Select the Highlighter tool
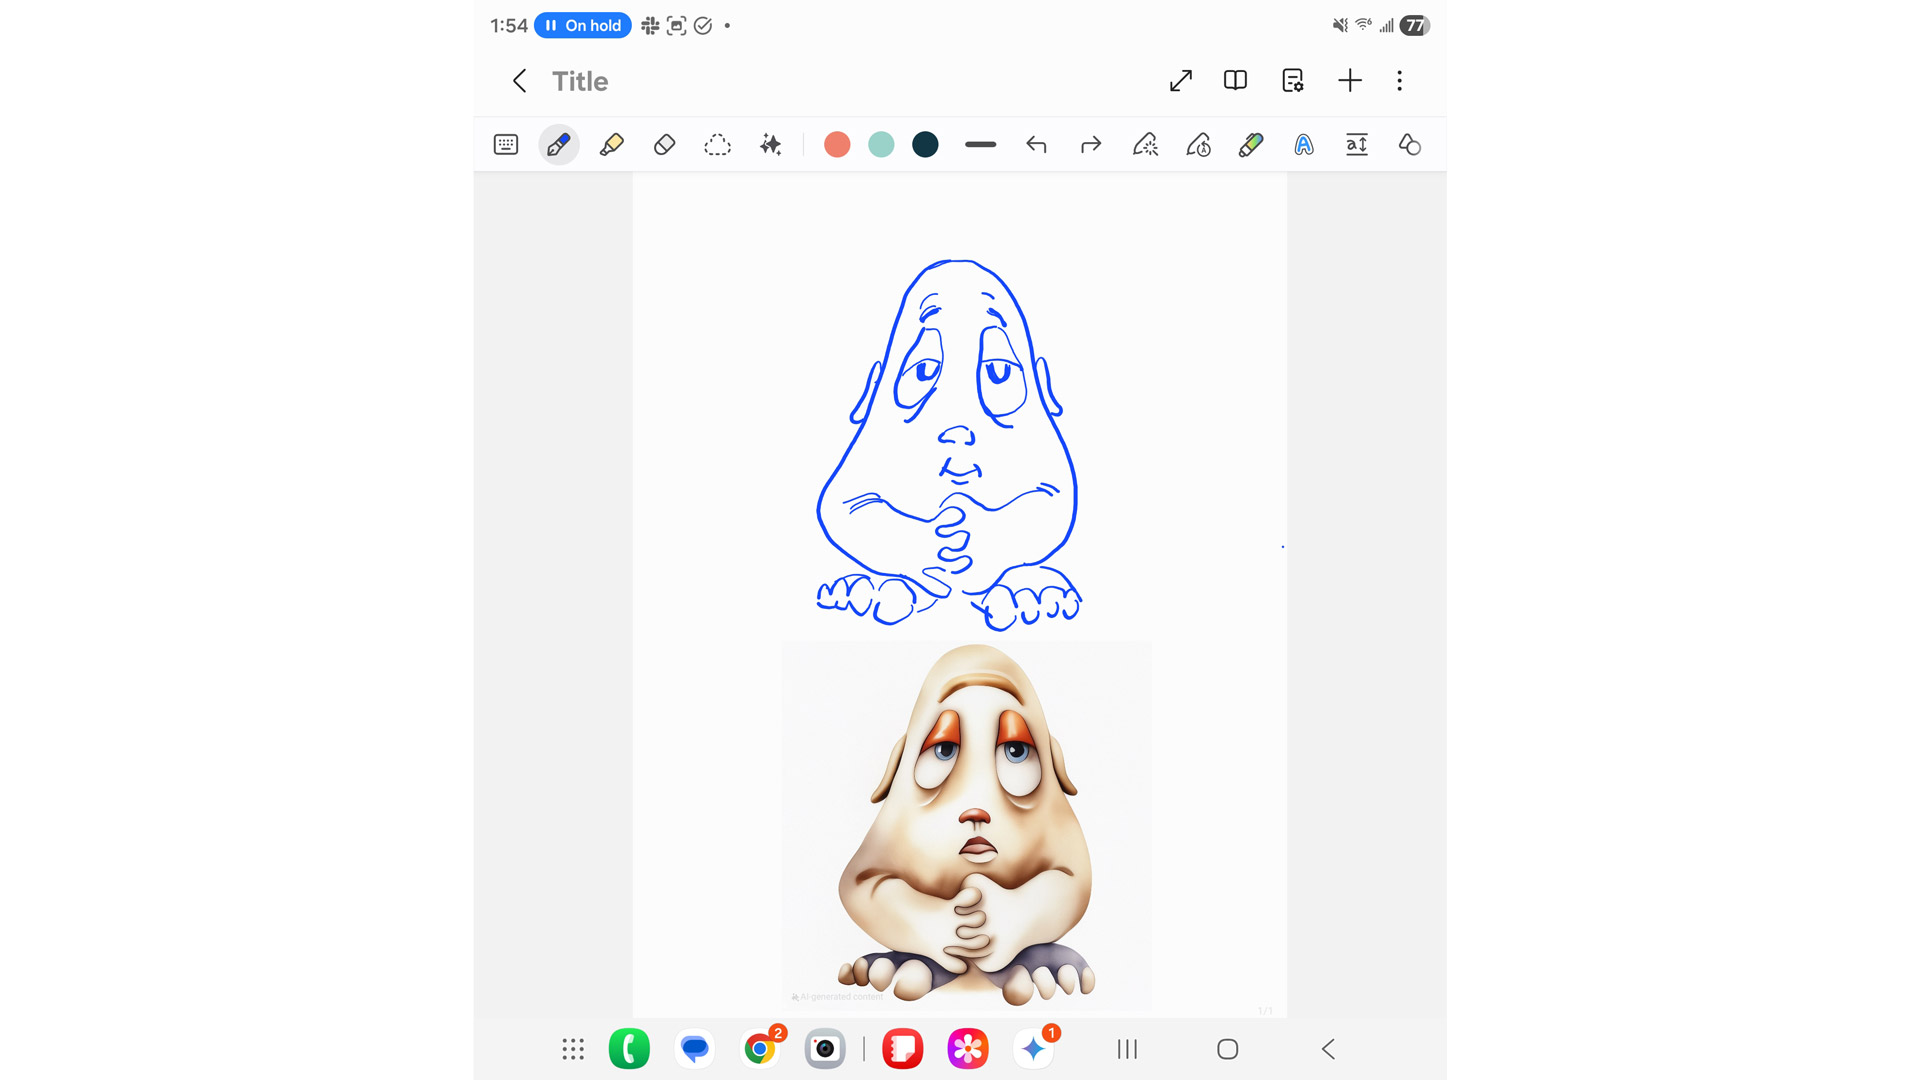Image resolution: width=1920 pixels, height=1080 pixels. (x=611, y=145)
